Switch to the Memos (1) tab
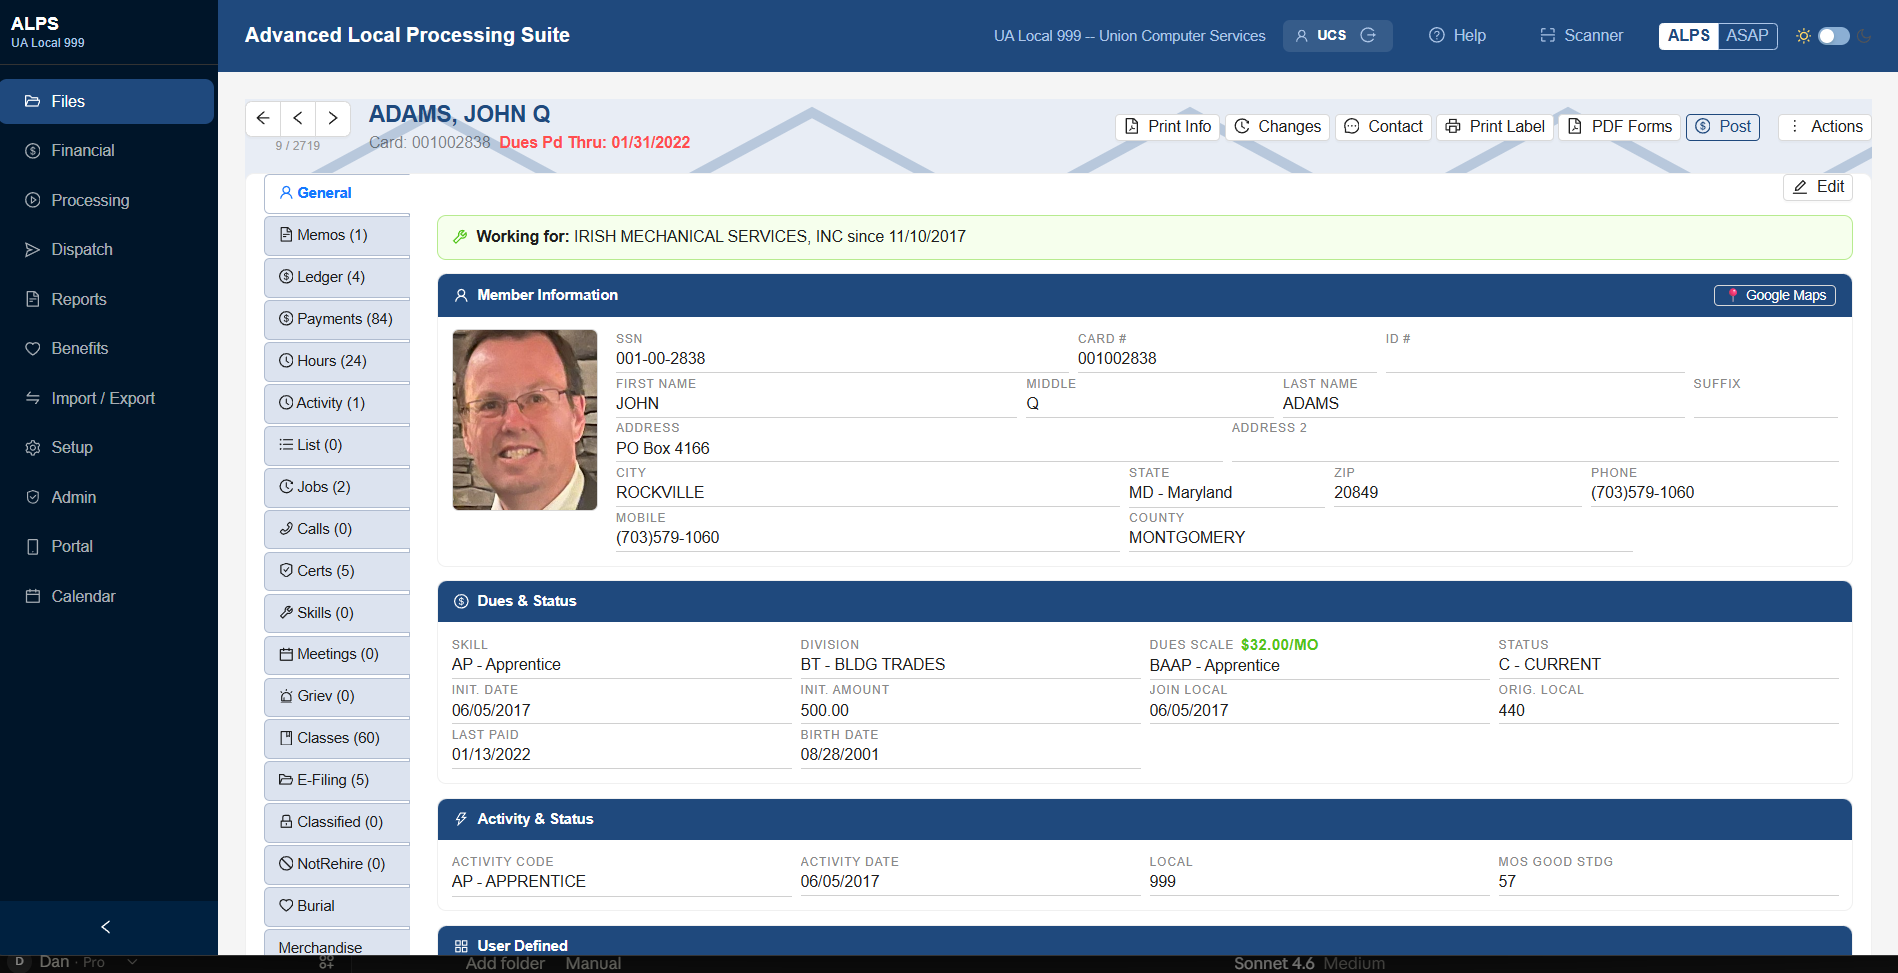Screen dimensions: 1898x973 click(x=337, y=235)
